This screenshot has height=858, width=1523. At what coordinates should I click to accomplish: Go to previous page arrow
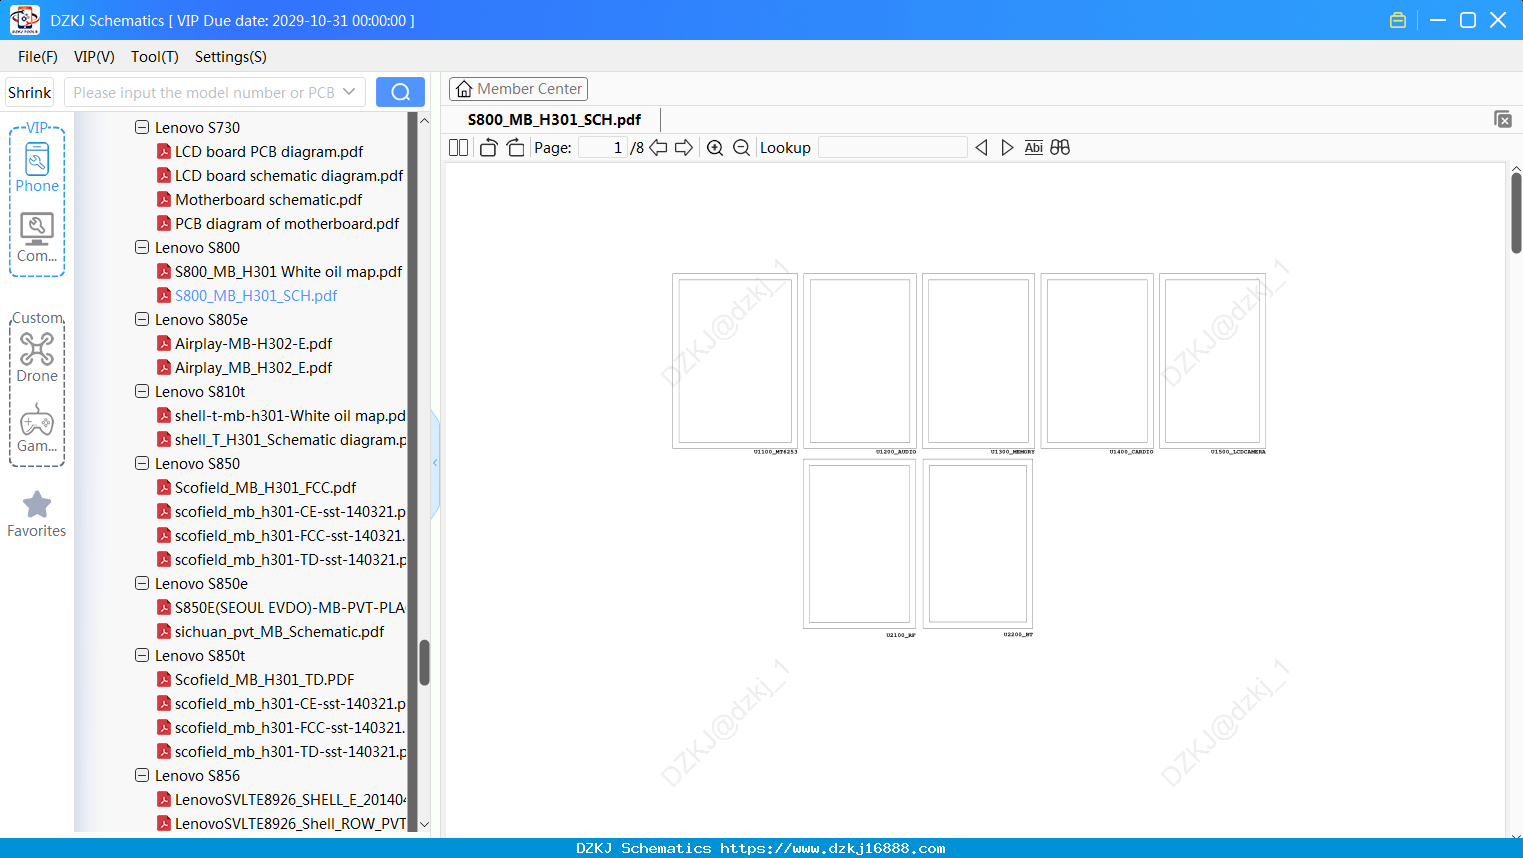click(658, 148)
